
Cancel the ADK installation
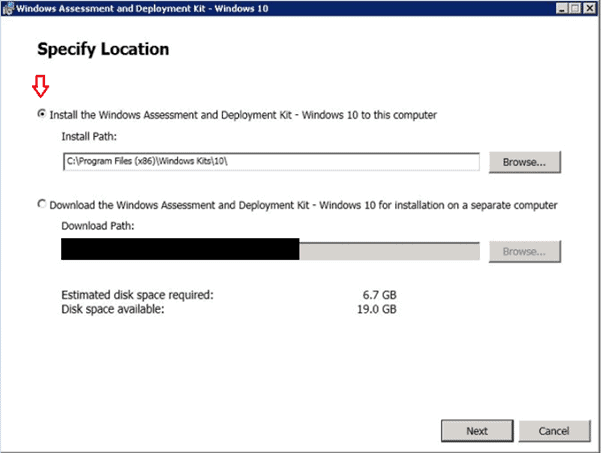[554, 431]
